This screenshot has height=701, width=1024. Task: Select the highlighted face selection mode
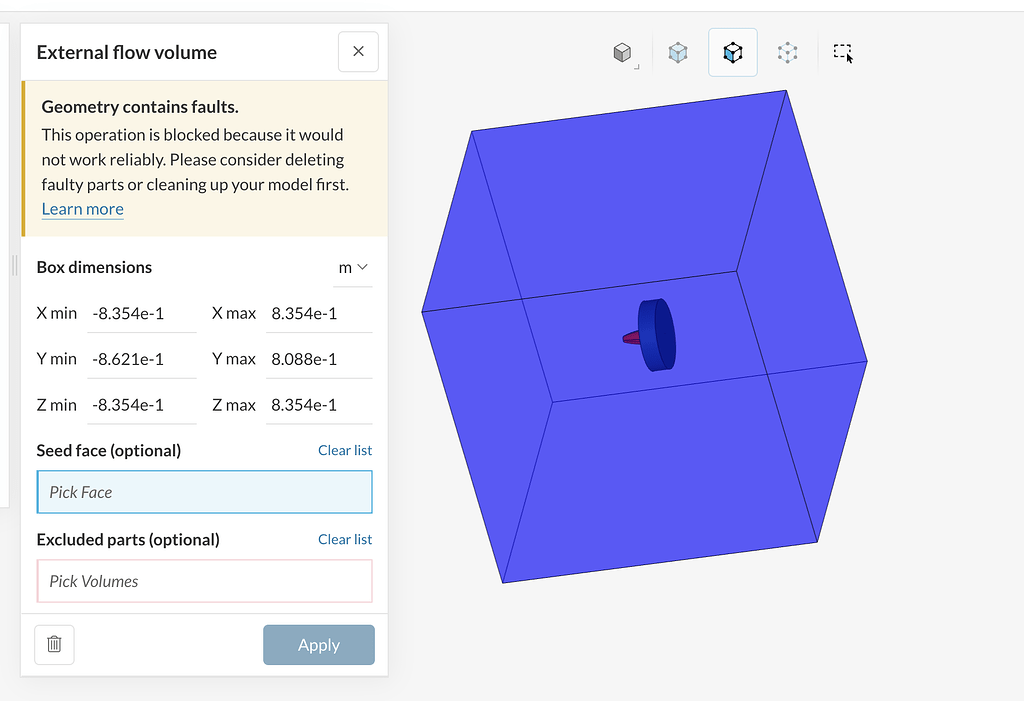tap(733, 52)
